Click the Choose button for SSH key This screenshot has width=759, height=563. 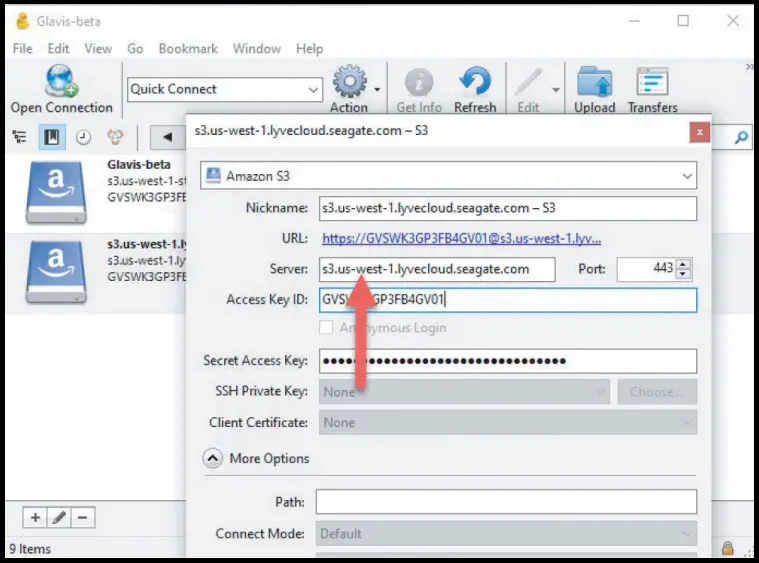click(657, 392)
